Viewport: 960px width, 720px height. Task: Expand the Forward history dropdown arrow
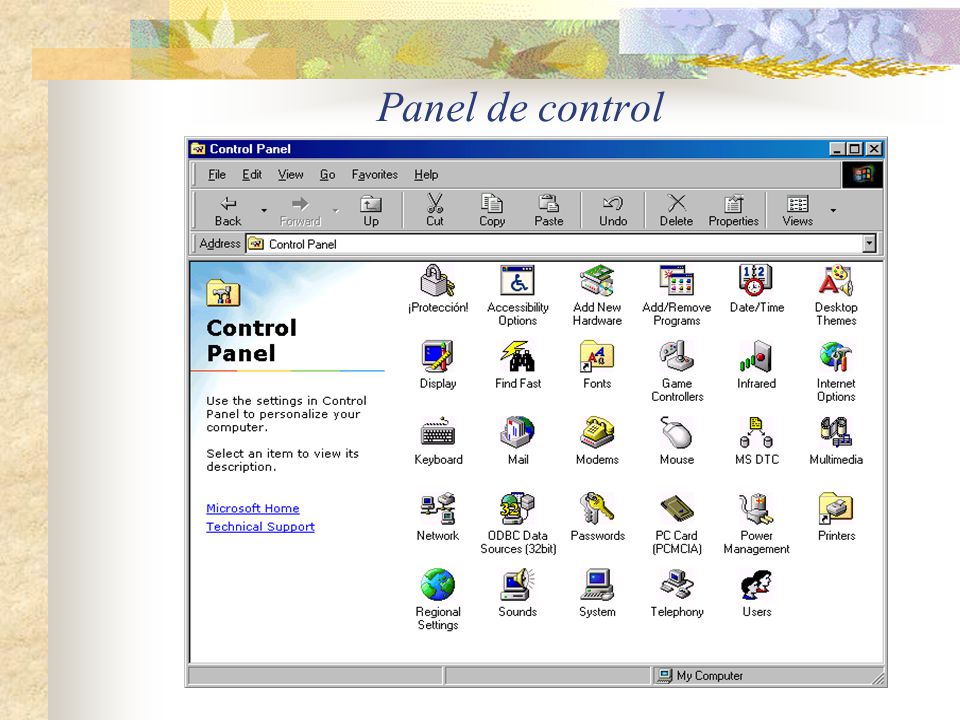click(x=336, y=211)
